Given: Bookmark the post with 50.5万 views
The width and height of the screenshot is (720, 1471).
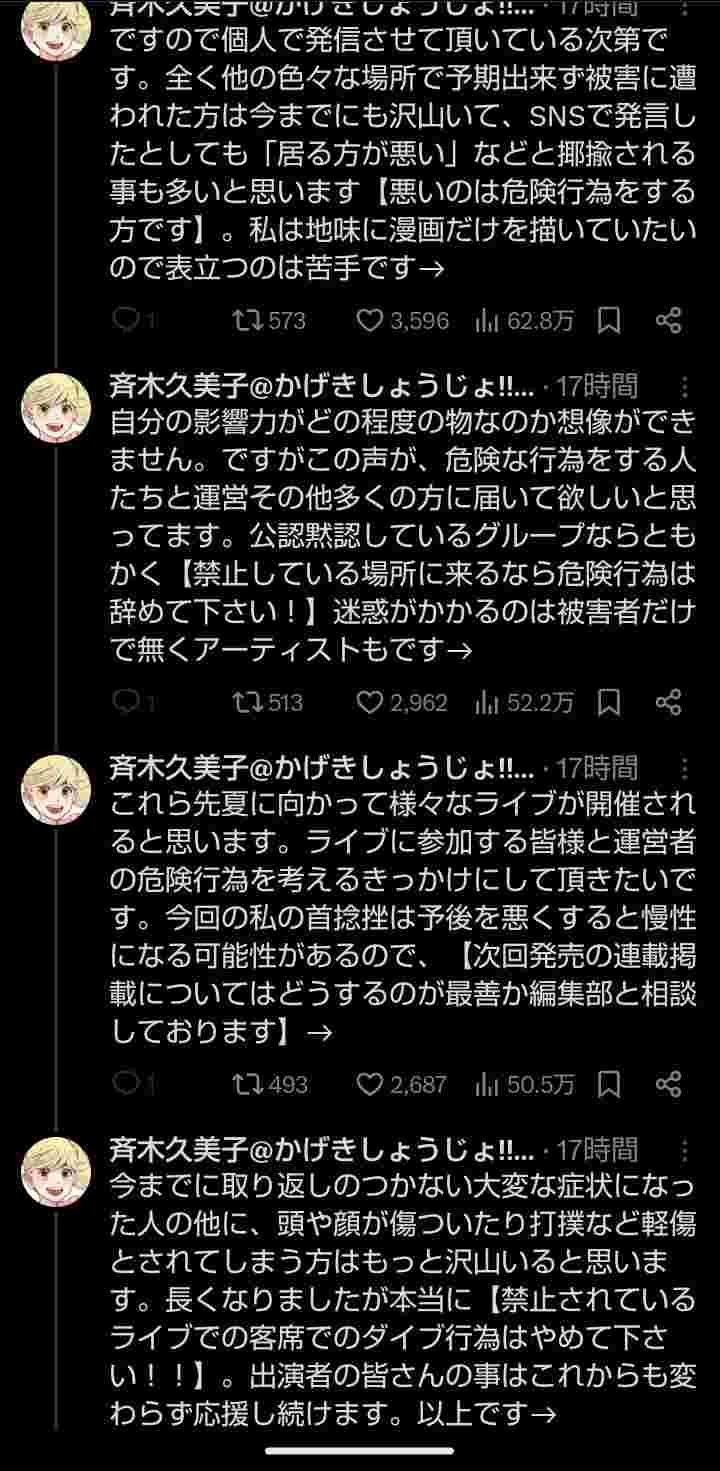Looking at the screenshot, I should tap(609, 1084).
